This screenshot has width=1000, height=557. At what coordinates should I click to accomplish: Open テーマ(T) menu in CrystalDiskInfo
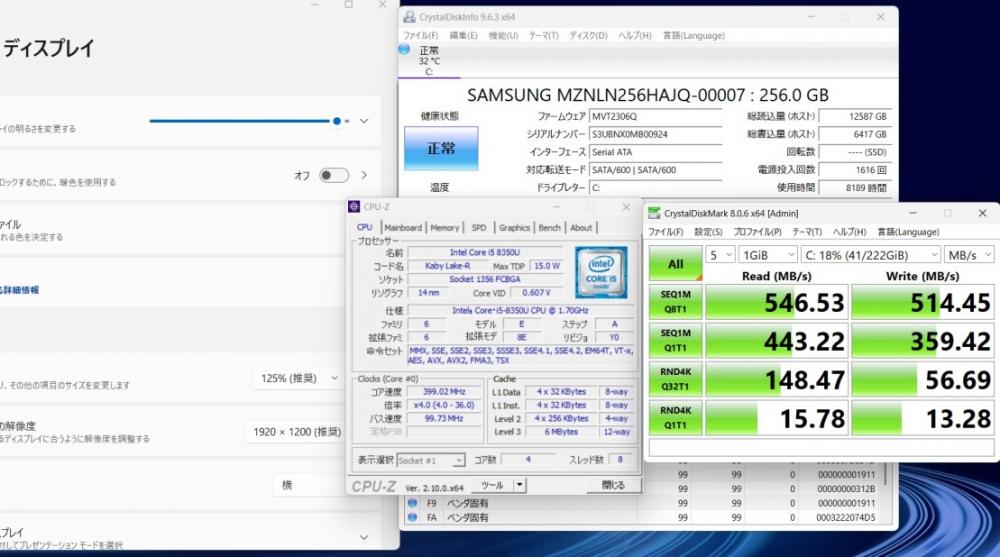[543, 36]
